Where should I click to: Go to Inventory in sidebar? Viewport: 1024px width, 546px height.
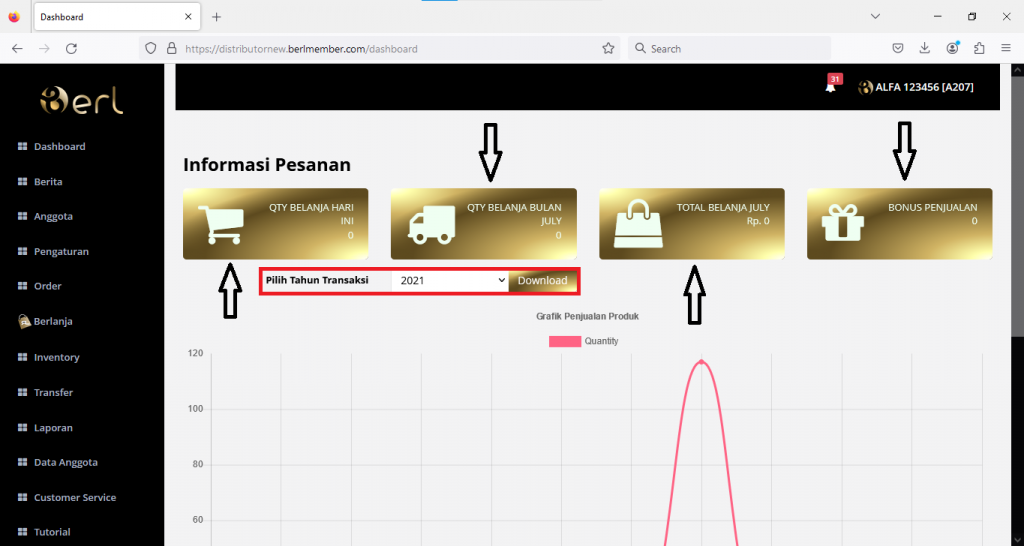point(56,357)
